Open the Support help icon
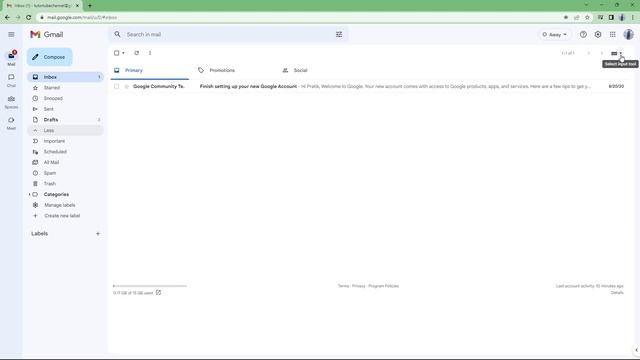This screenshot has width=640, height=360. [583, 35]
